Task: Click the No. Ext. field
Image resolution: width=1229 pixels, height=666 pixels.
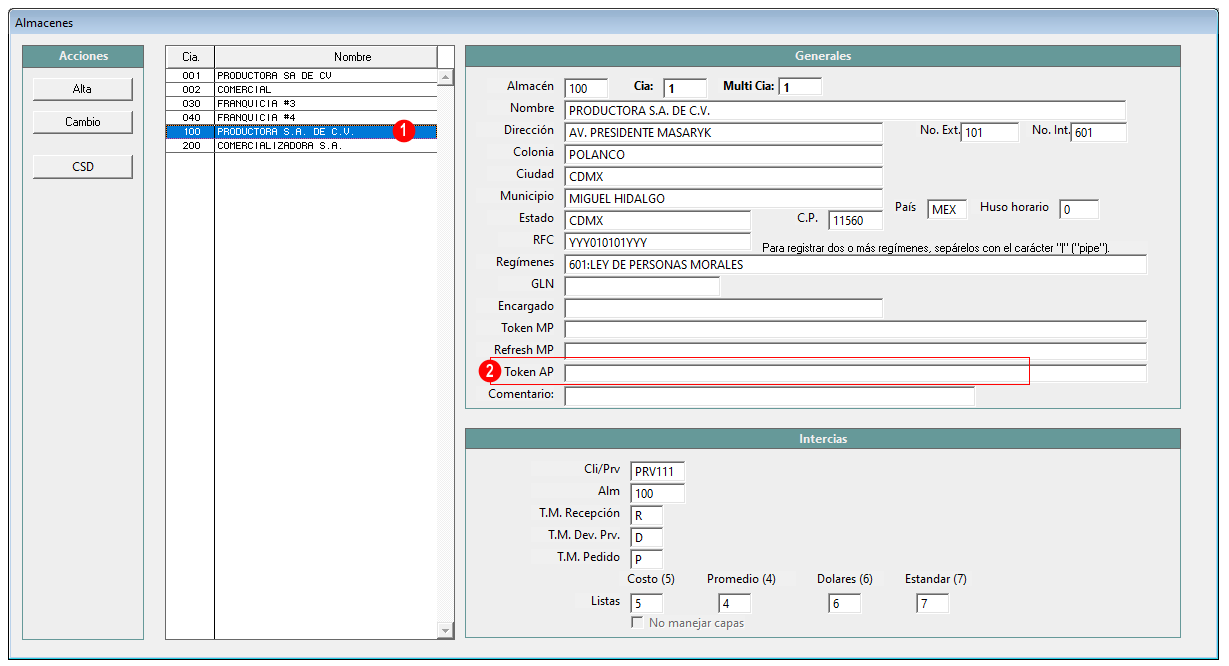Action: pos(990,132)
